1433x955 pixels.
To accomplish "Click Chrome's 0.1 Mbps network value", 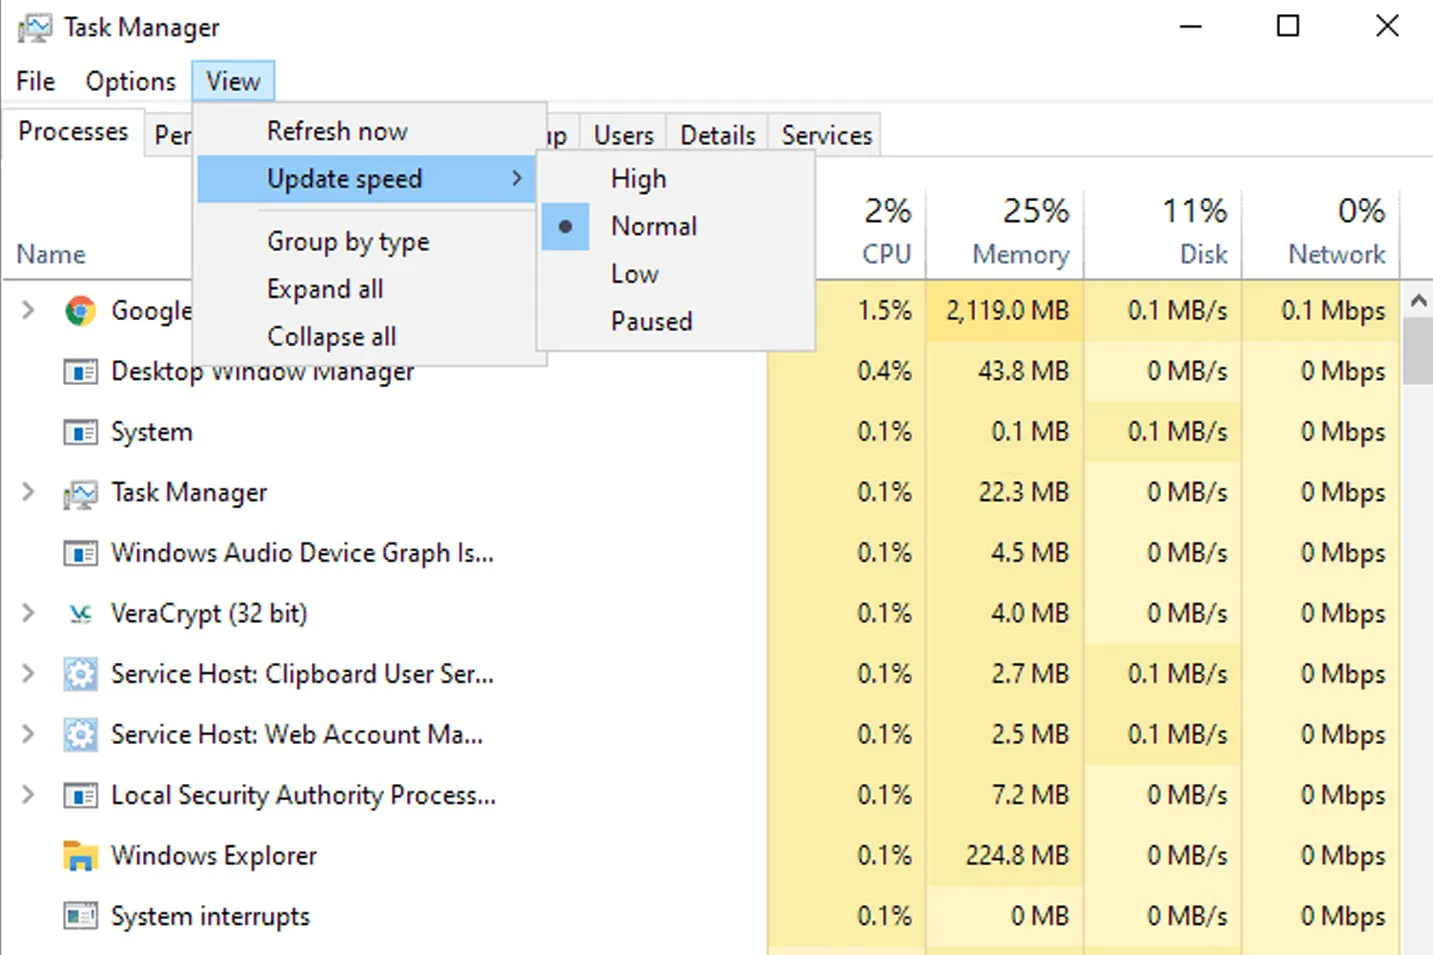I will point(1334,311).
